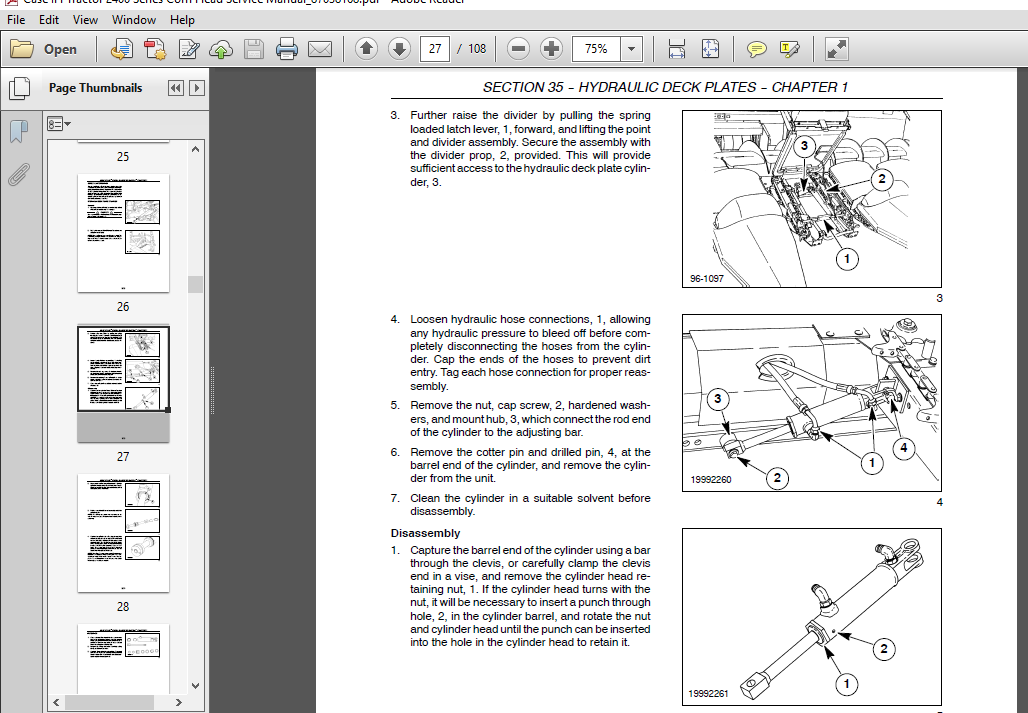The image size is (1028, 713).
Task: Select the page 29 thumbnail
Action: click(123, 658)
